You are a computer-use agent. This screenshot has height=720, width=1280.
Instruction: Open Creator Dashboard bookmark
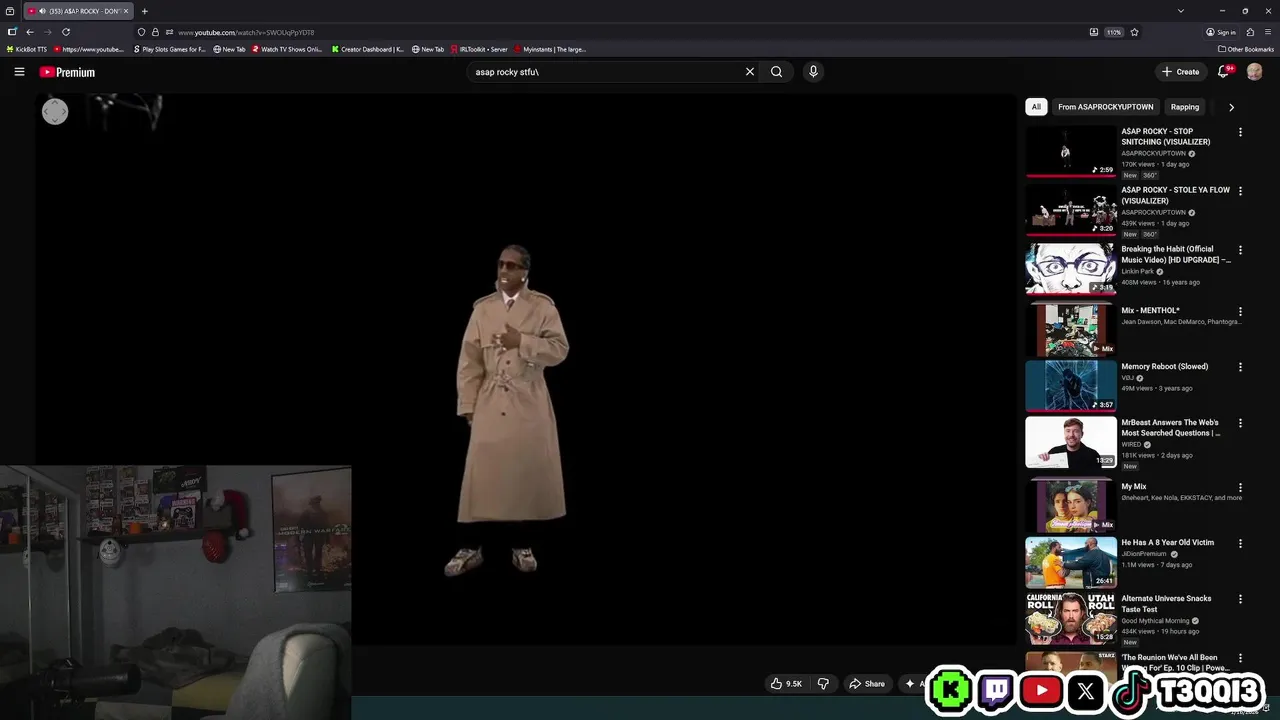[x=368, y=49]
